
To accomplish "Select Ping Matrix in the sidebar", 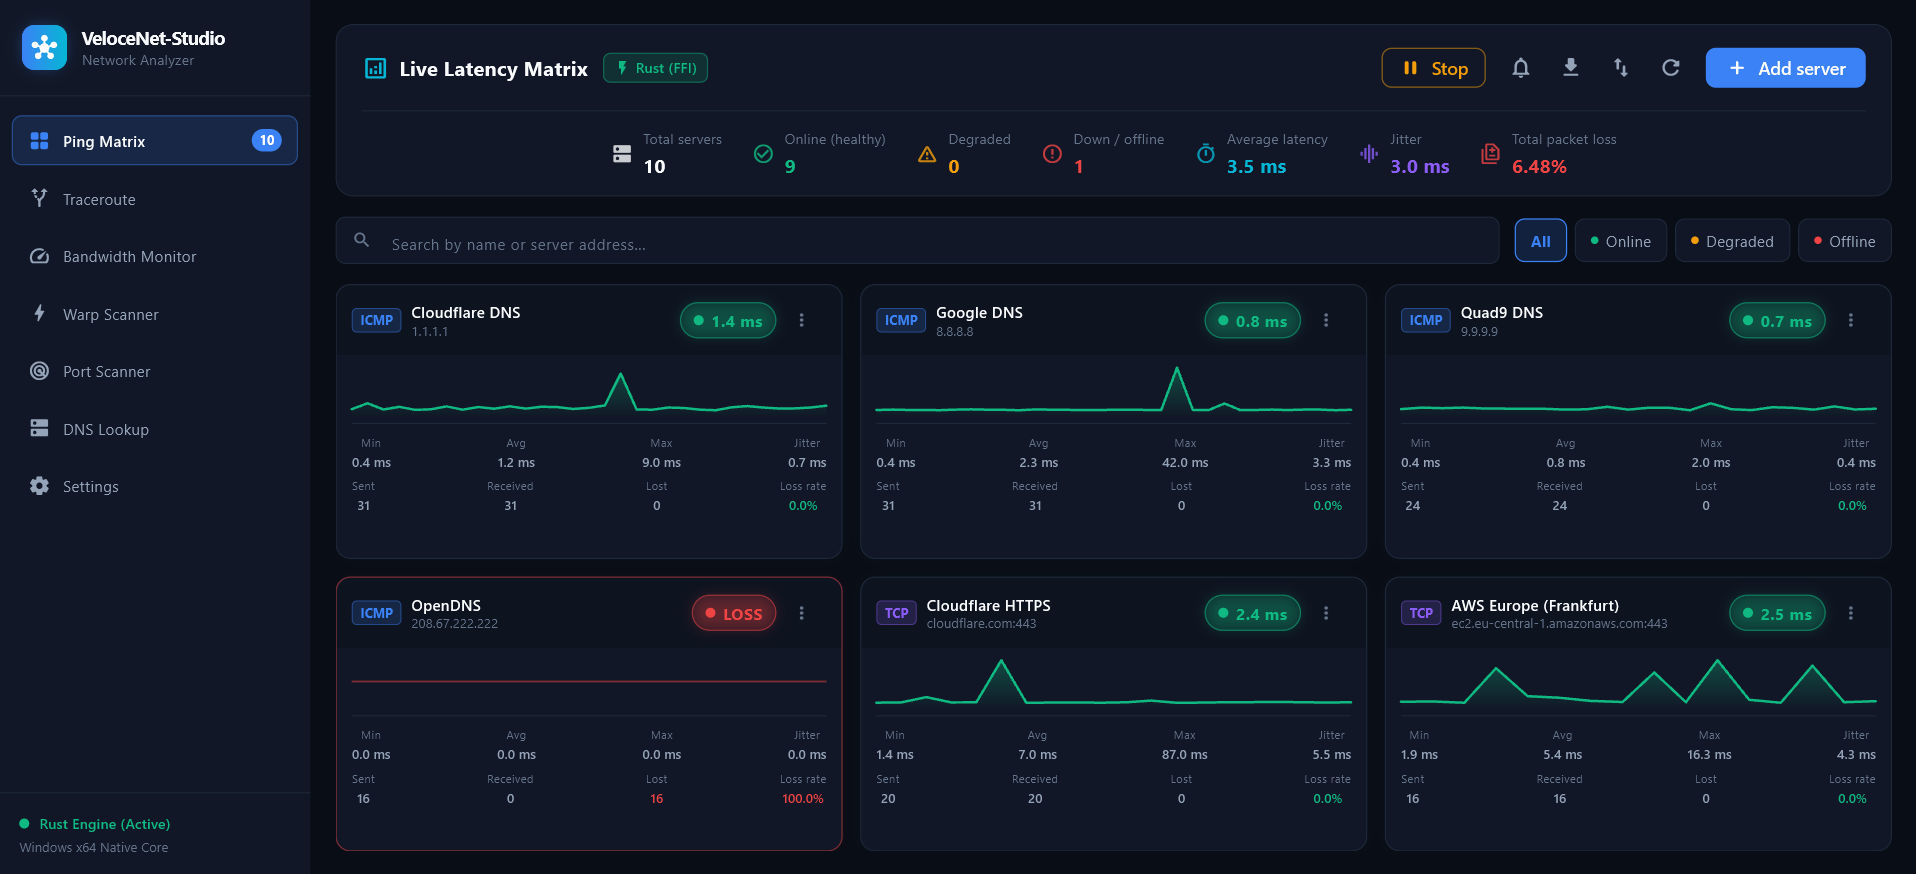I will point(155,141).
